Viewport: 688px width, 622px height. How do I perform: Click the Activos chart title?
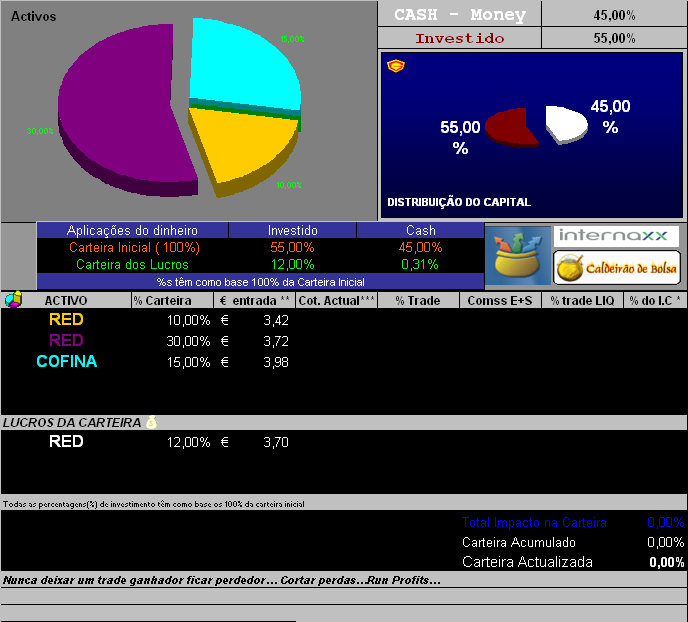tap(33, 17)
